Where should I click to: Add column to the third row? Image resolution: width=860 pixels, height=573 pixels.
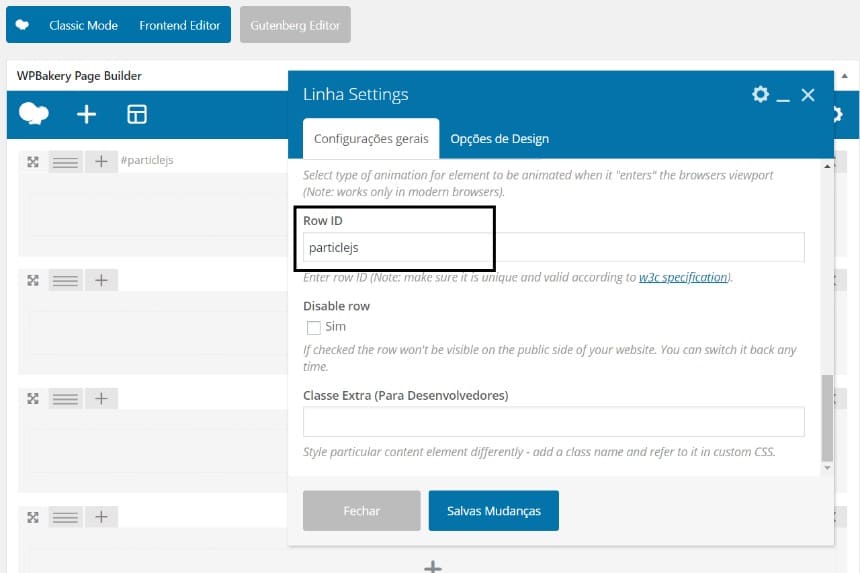click(x=101, y=398)
